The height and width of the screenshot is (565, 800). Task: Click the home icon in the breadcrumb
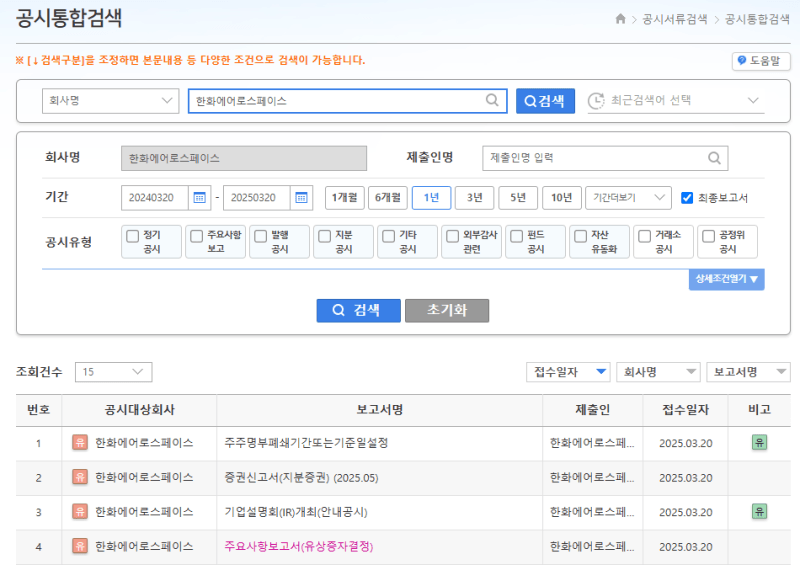tap(620, 19)
